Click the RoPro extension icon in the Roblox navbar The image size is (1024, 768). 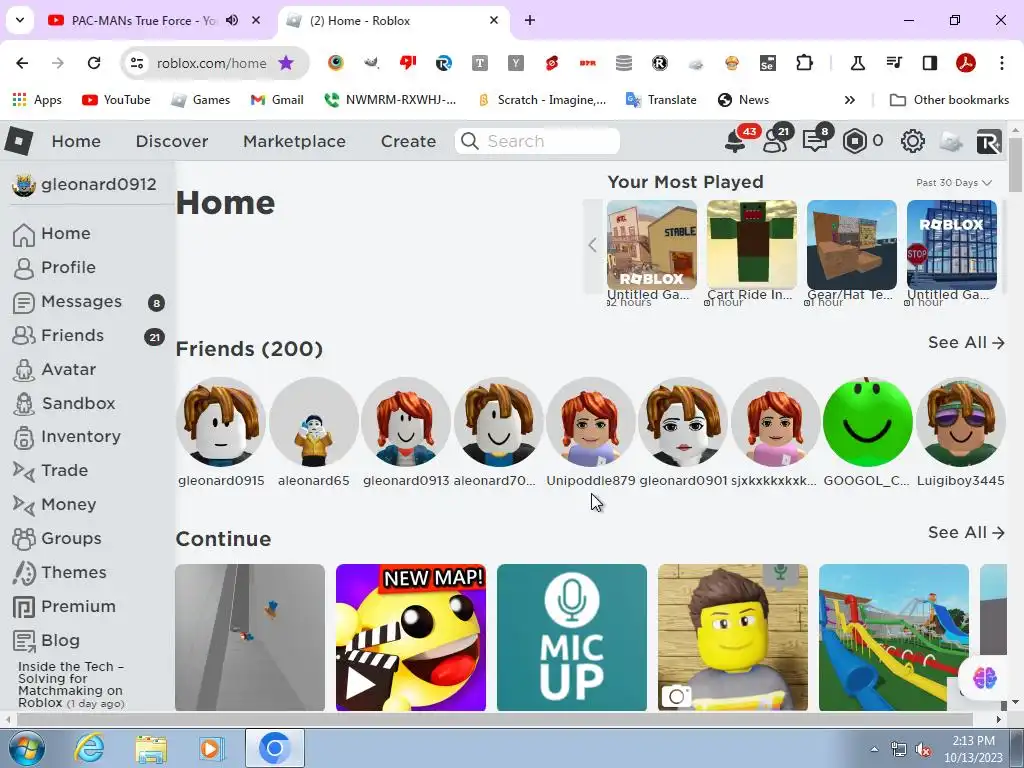989,142
